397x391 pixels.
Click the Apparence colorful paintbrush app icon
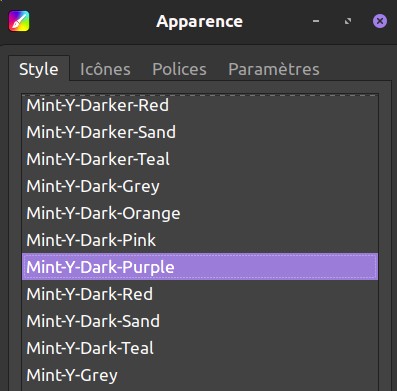tap(19, 21)
